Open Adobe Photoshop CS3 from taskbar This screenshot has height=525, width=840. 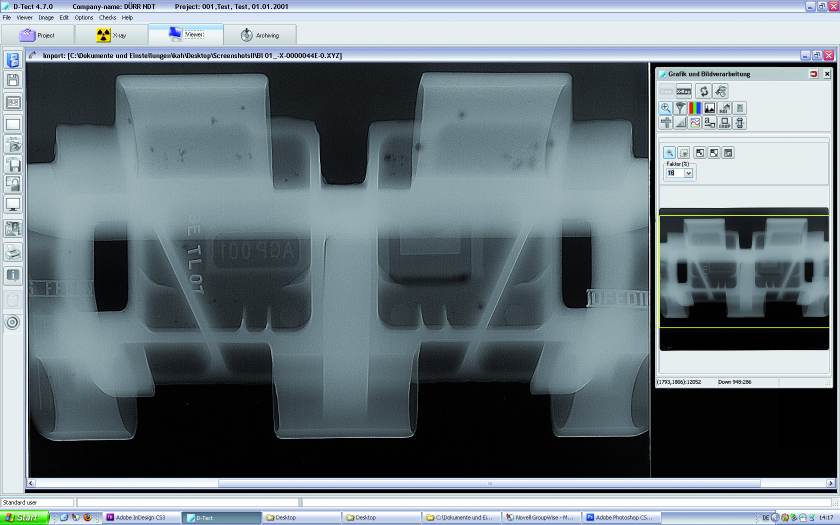622,517
